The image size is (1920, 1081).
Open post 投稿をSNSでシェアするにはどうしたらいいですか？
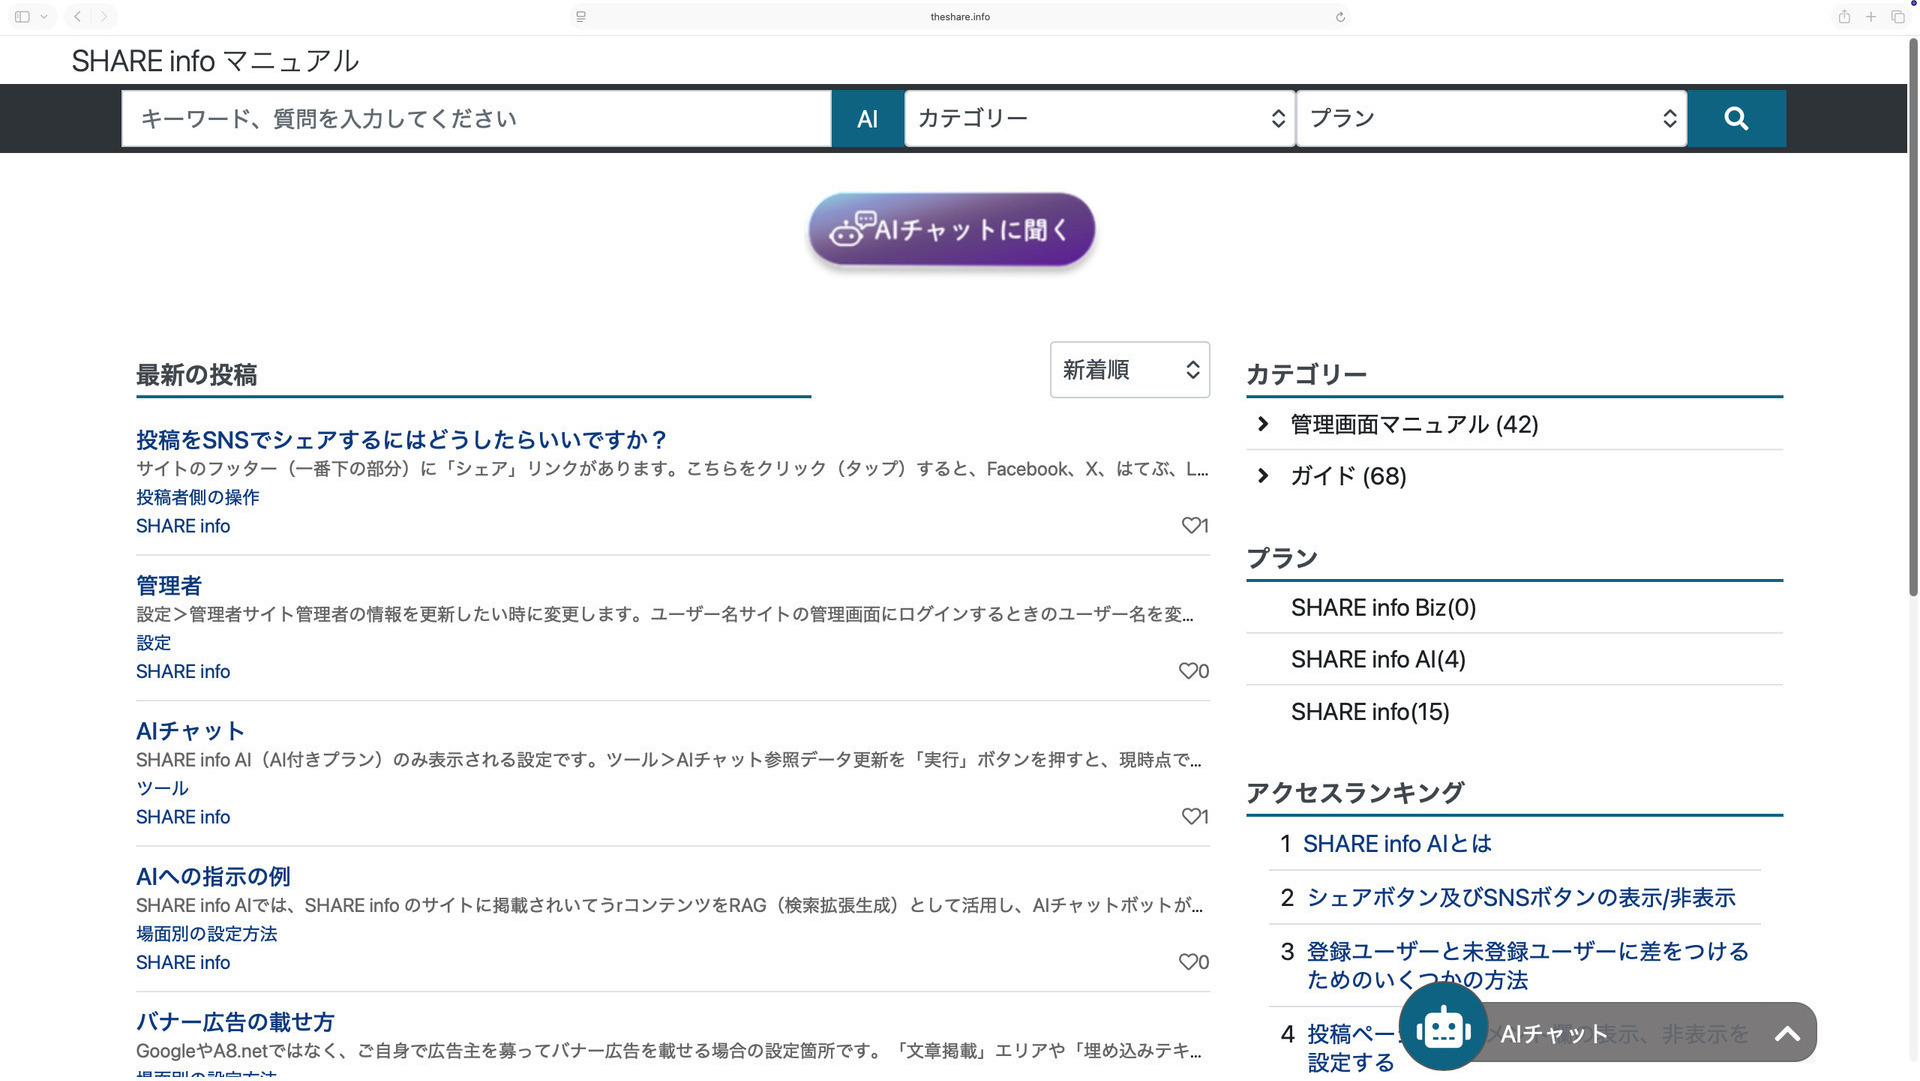(401, 439)
